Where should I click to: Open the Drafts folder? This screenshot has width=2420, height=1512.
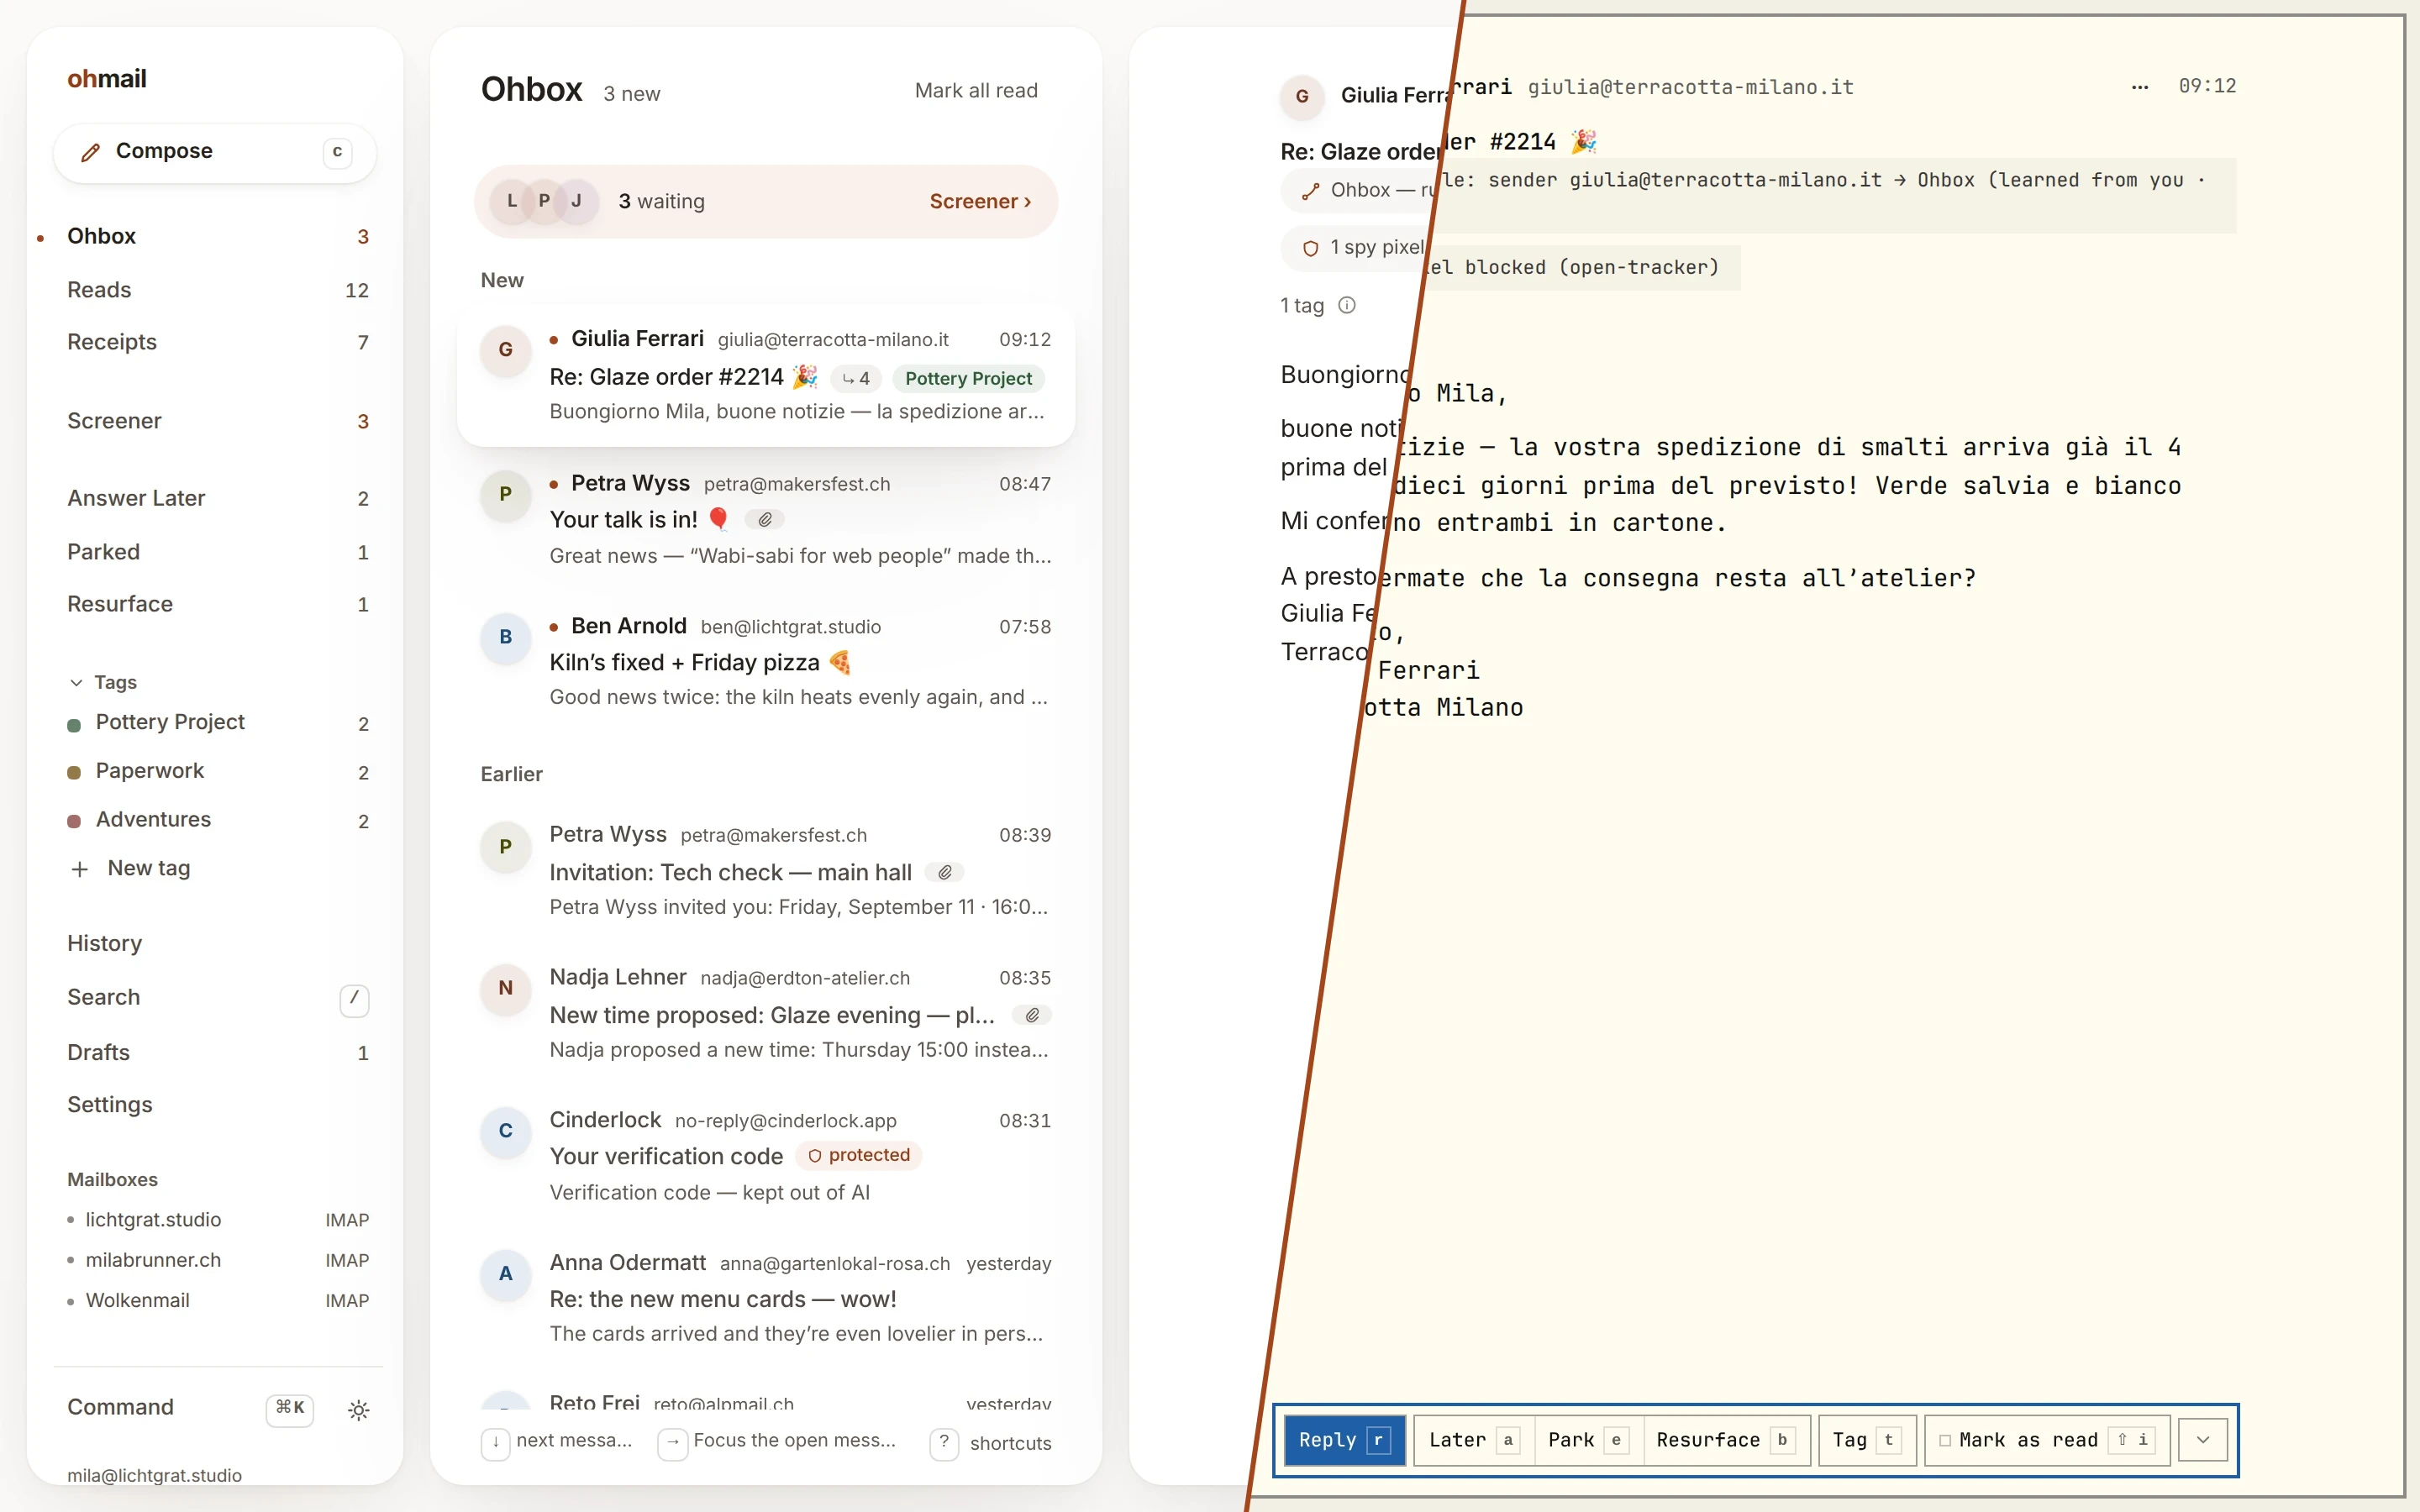[218, 1052]
